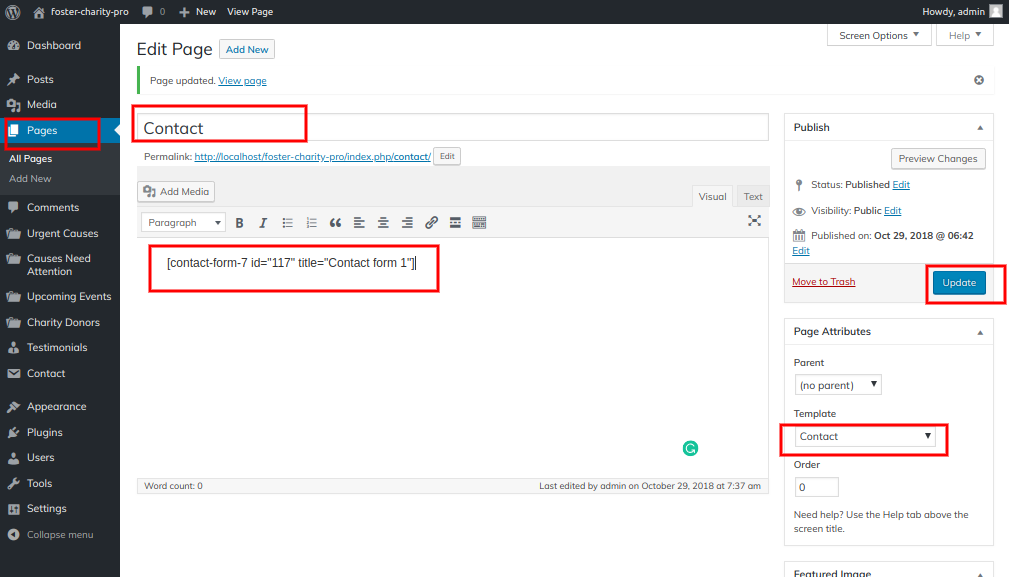Click Move to Trash link
Screen dimensions: 1009x577
pyautogui.click(x=824, y=282)
